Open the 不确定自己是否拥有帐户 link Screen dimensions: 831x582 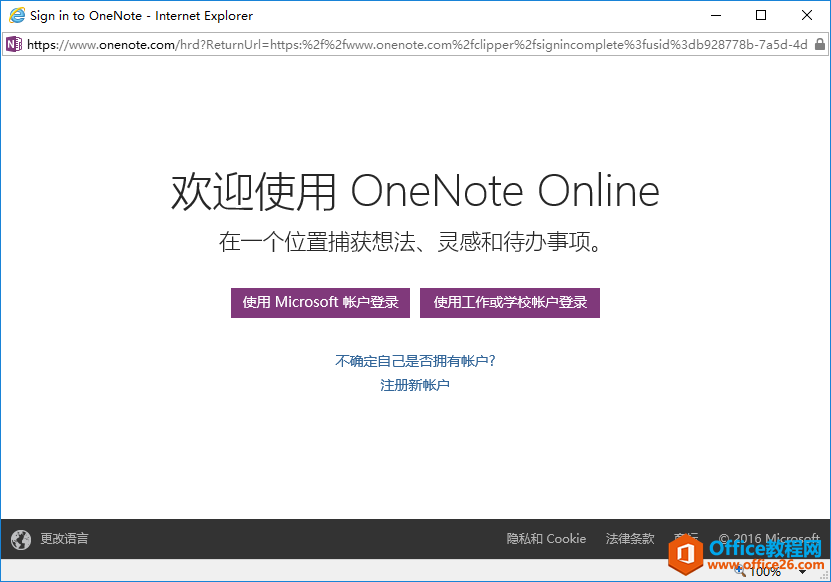coord(414,360)
